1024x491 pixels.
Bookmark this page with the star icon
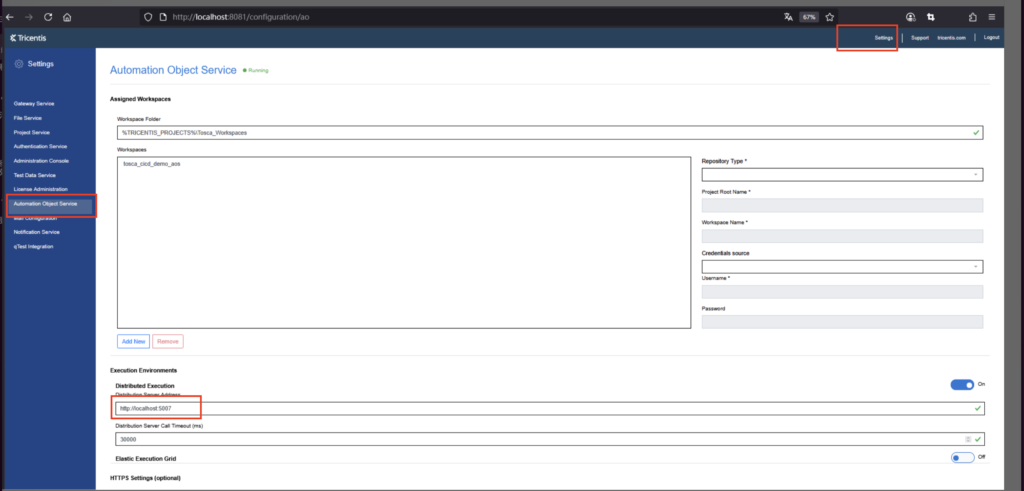click(x=829, y=17)
